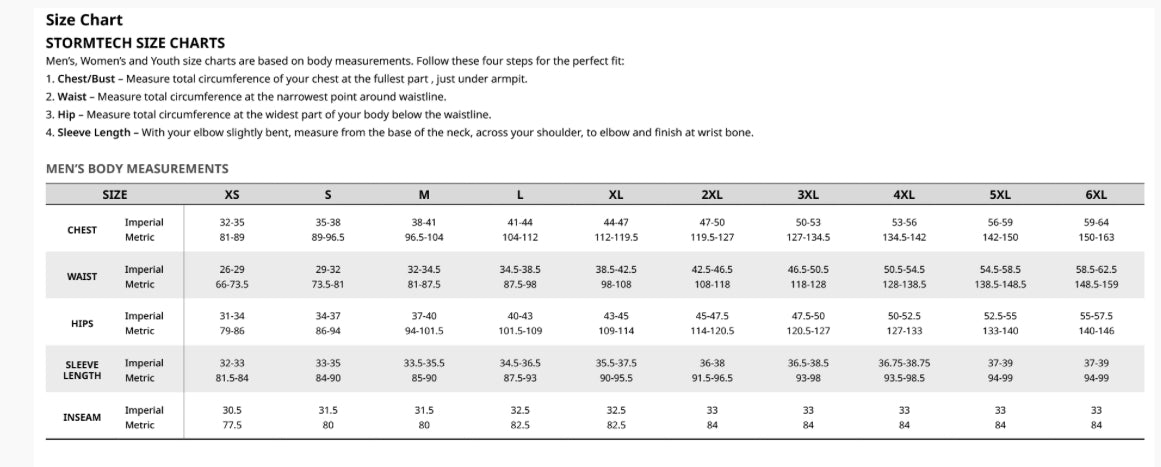
Task: Select the 58.5-62.5 waist value for 6XL
Action: [1096, 269]
